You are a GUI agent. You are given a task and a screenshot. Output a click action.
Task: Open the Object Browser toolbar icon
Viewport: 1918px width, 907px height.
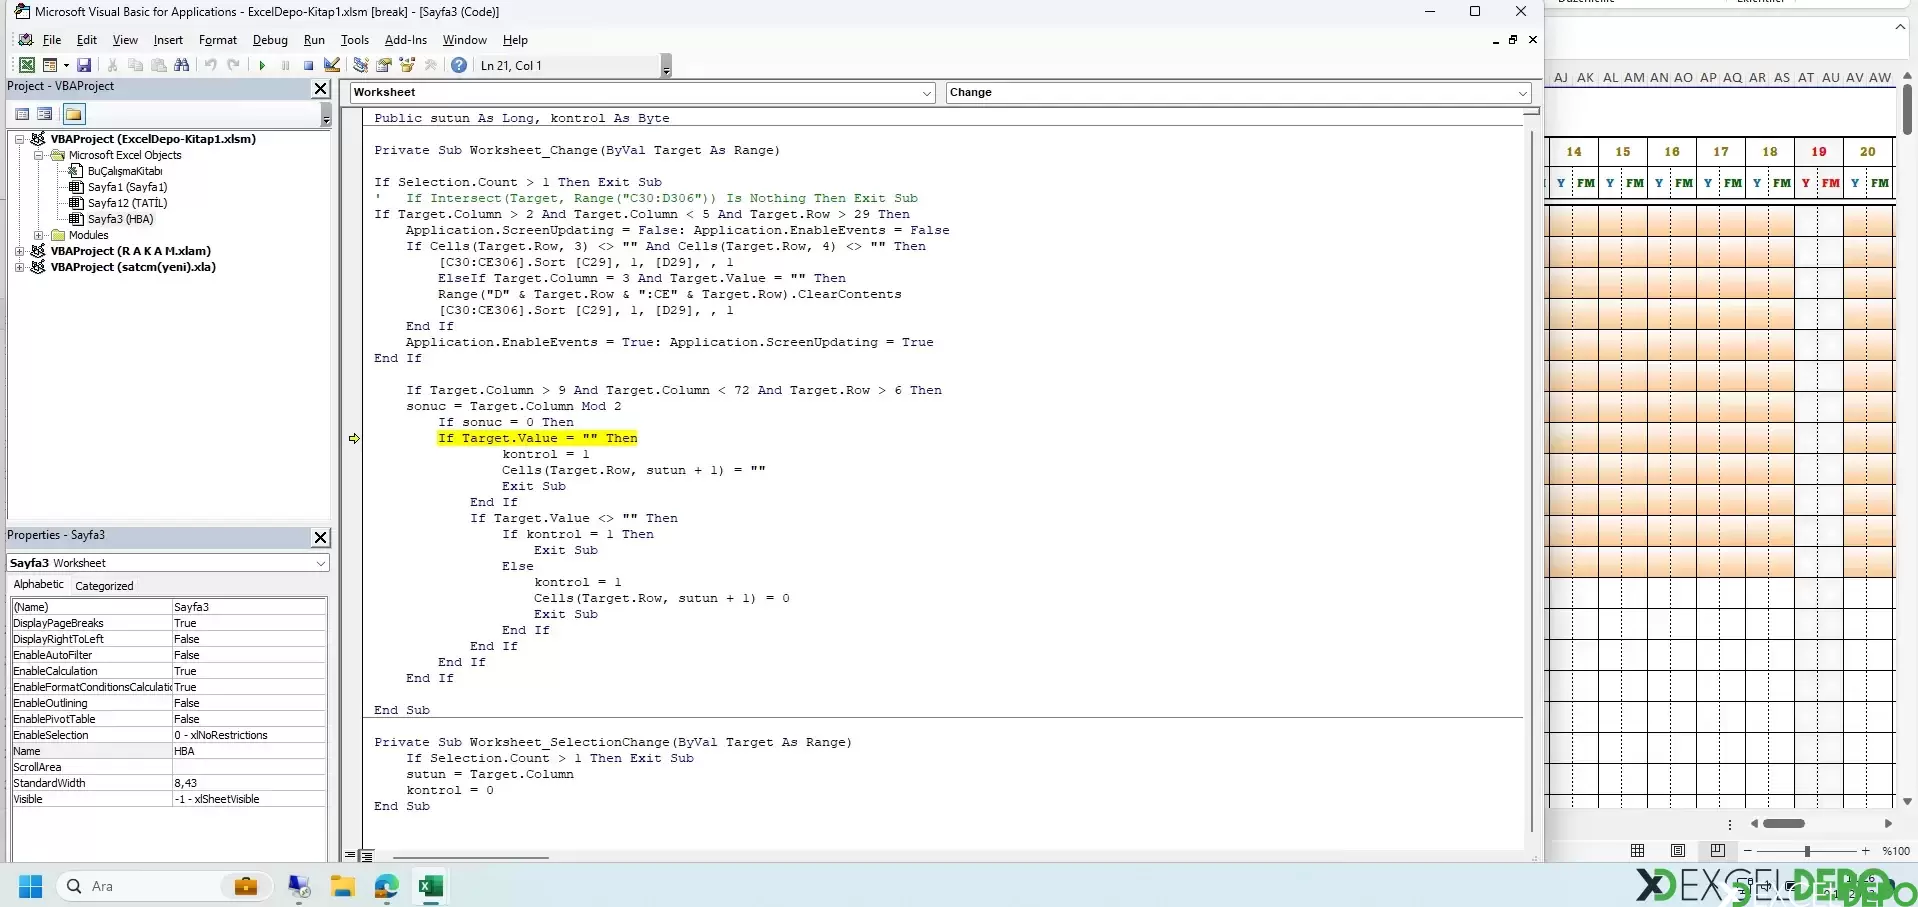[x=407, y=65]
